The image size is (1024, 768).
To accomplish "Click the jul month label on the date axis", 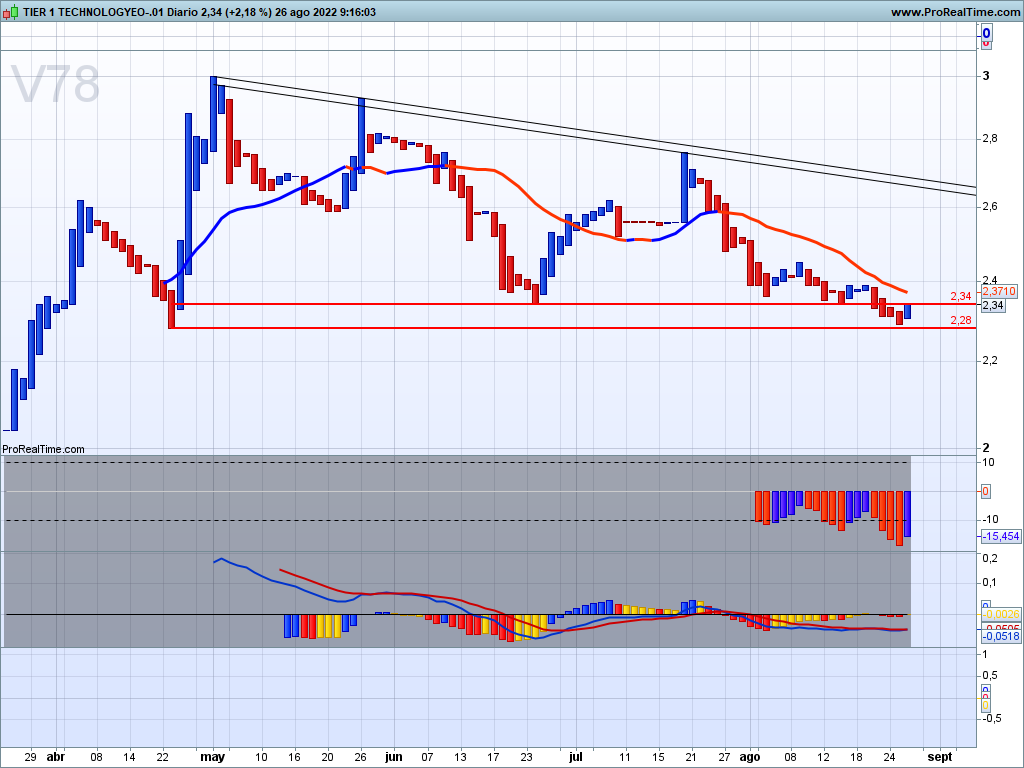I will (x=575, y=757).
